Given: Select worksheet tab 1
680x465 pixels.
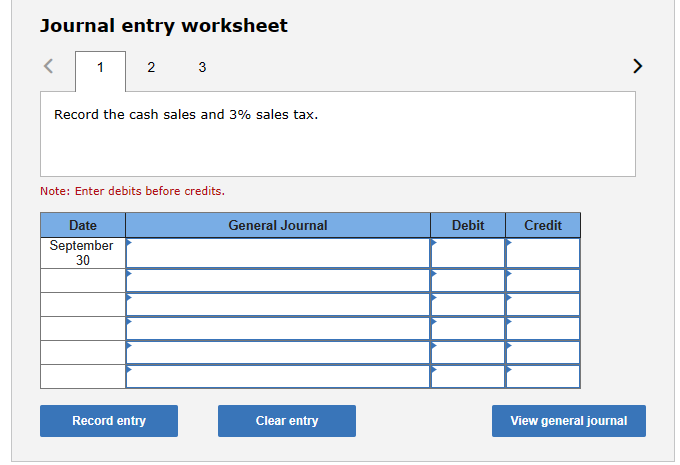Looking at the screenshot, I should pos(101,71).
